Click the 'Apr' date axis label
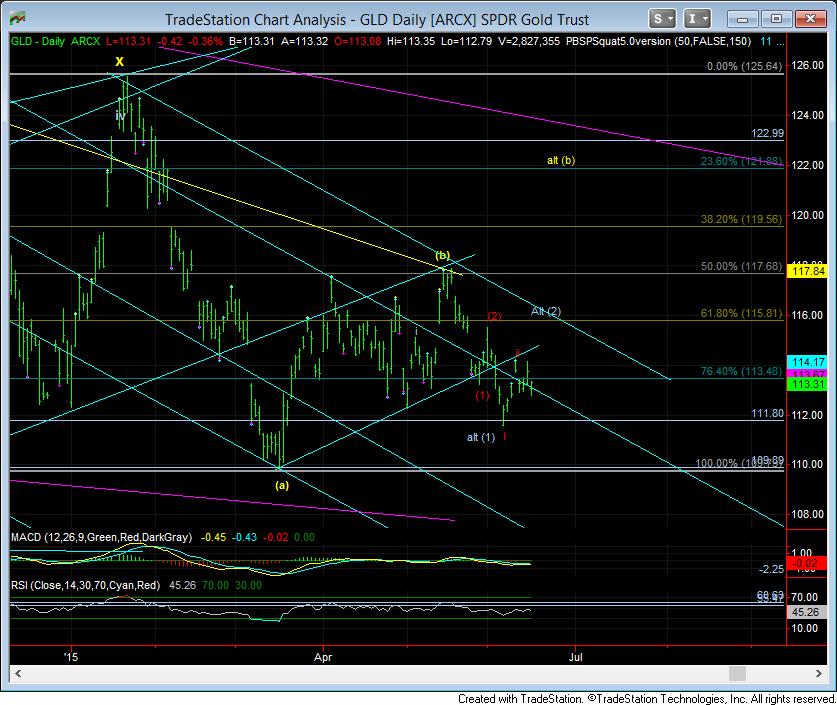Image resolution: width=837 pixels, height=705 pixels. [x=323, y=657]
